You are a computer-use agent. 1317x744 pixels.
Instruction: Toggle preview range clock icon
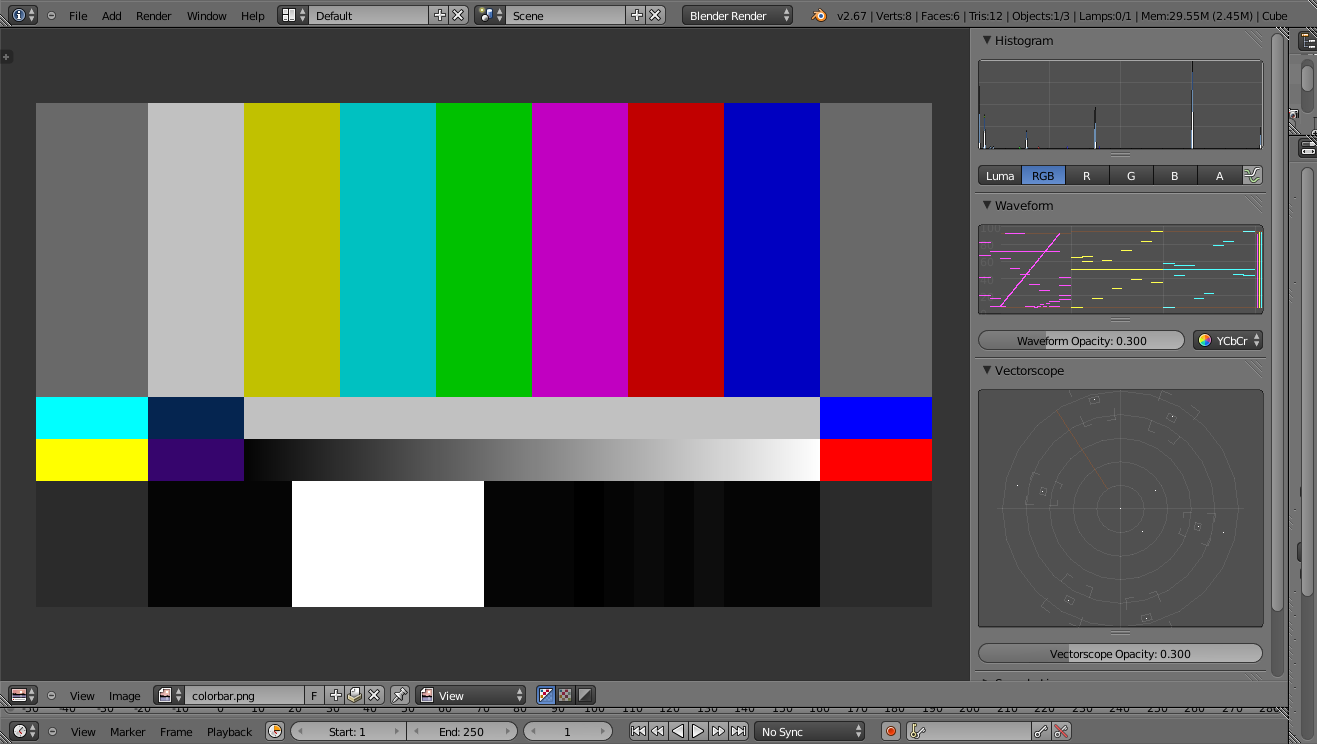[275, 731]
